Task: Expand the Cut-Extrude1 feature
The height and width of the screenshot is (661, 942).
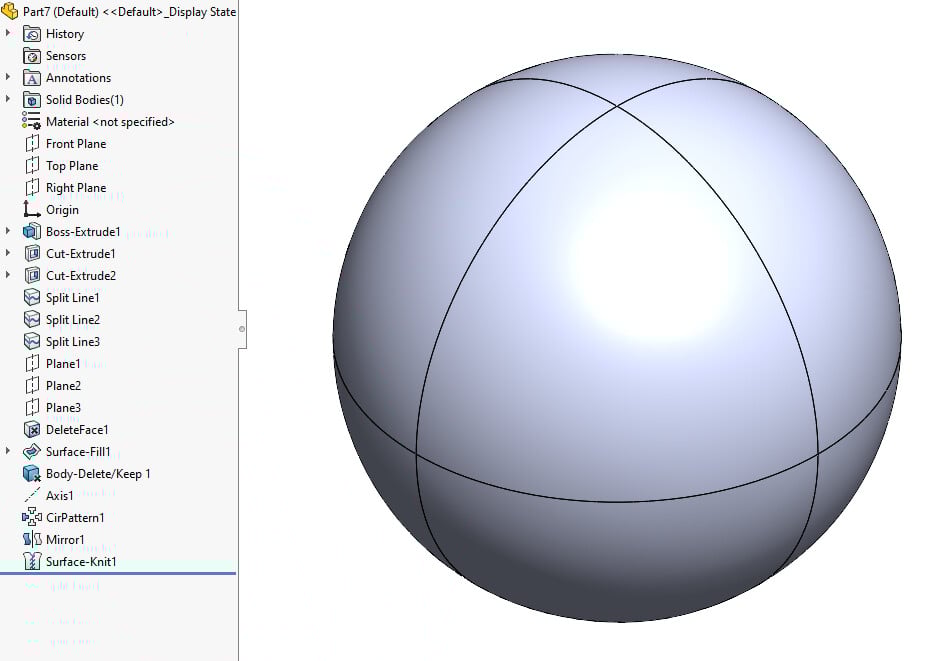Action: pos(7,253)
